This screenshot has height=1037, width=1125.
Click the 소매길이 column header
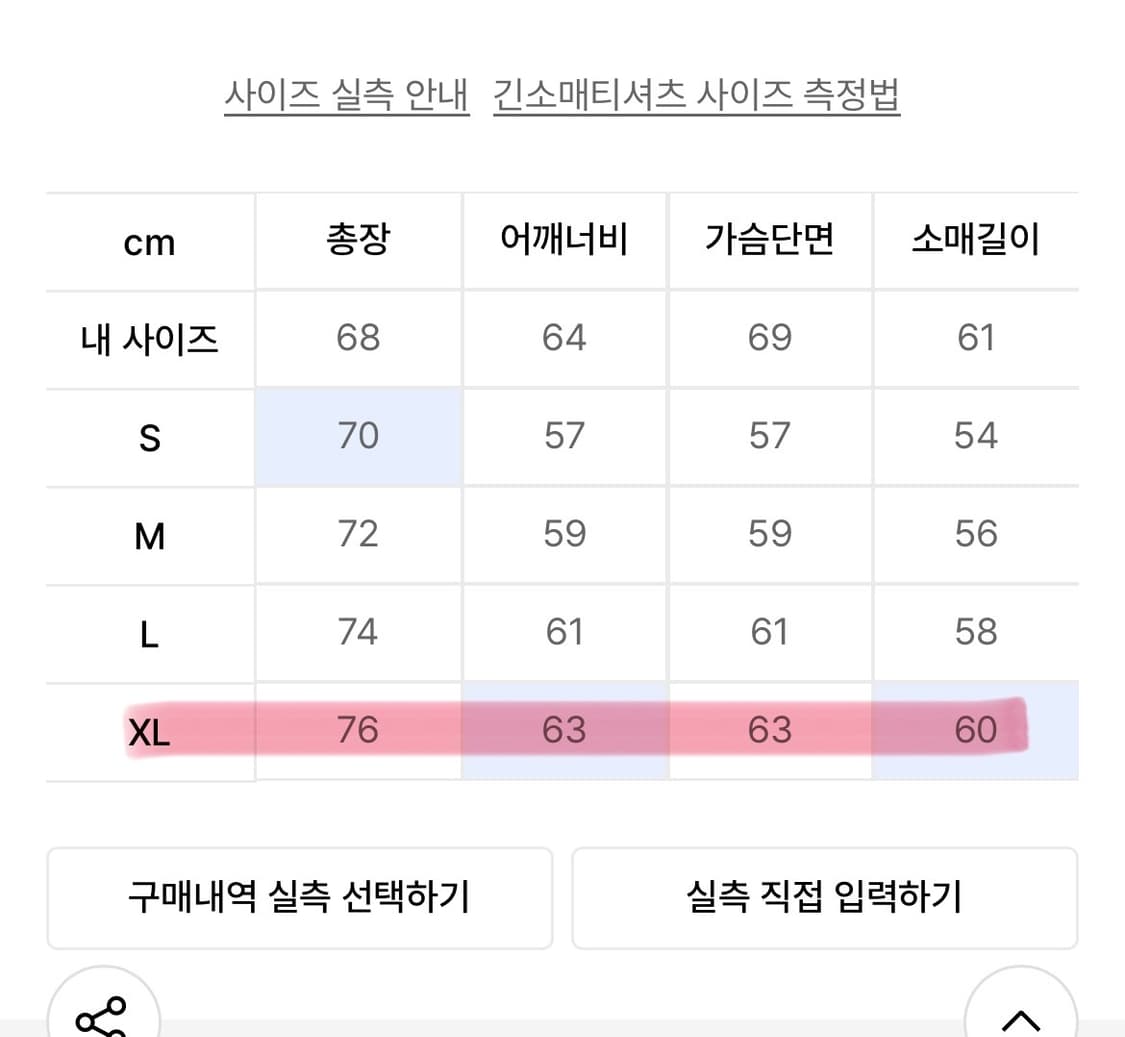point(975,241)
